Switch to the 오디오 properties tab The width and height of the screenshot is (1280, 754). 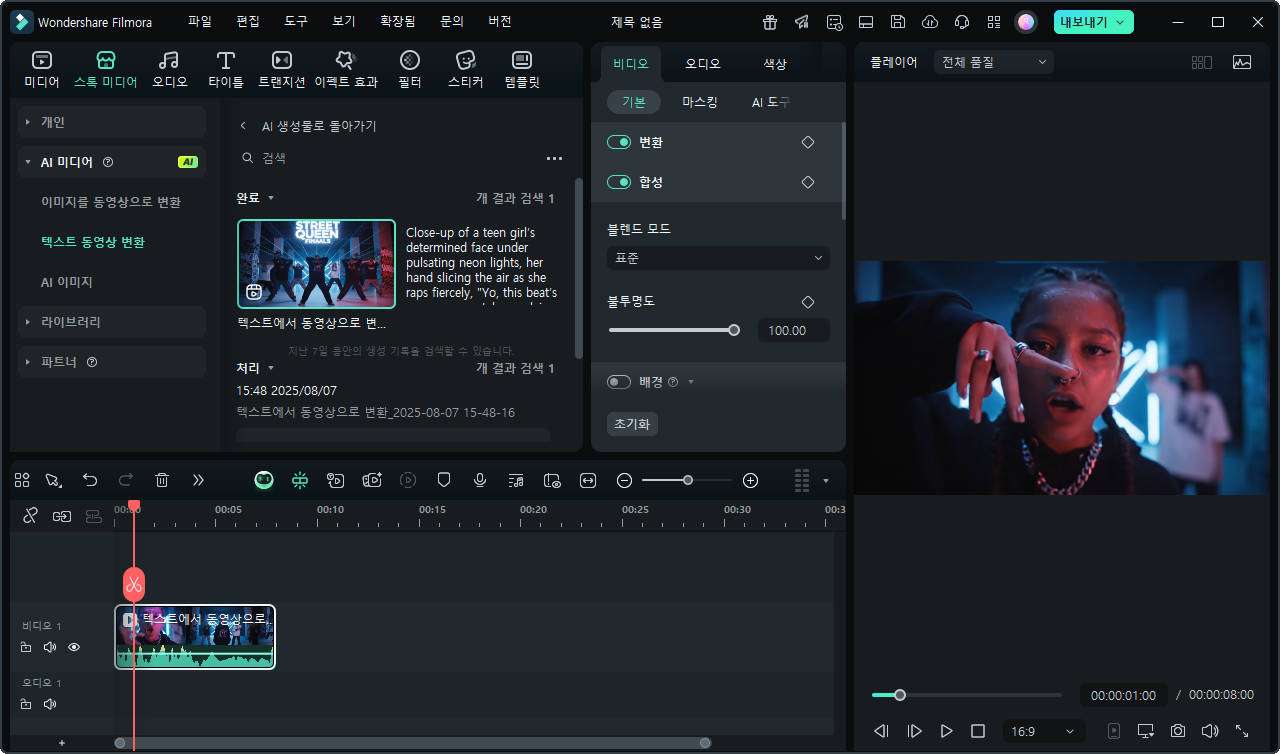pyautogui.click(x=702, y=63)
